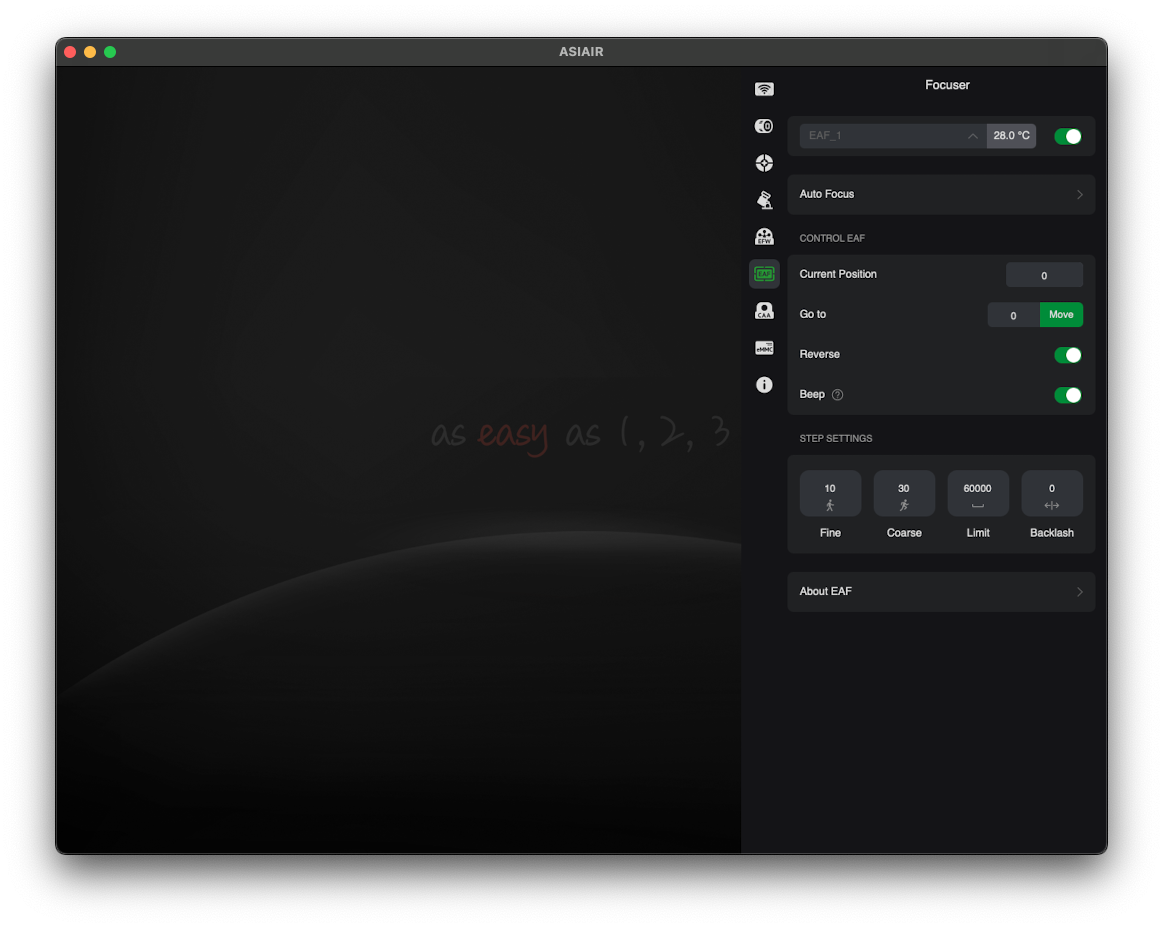Open the CAA rotator settings icon
Image resolution: width=1163 pixels, height=928 pixels.
point(764,311)
